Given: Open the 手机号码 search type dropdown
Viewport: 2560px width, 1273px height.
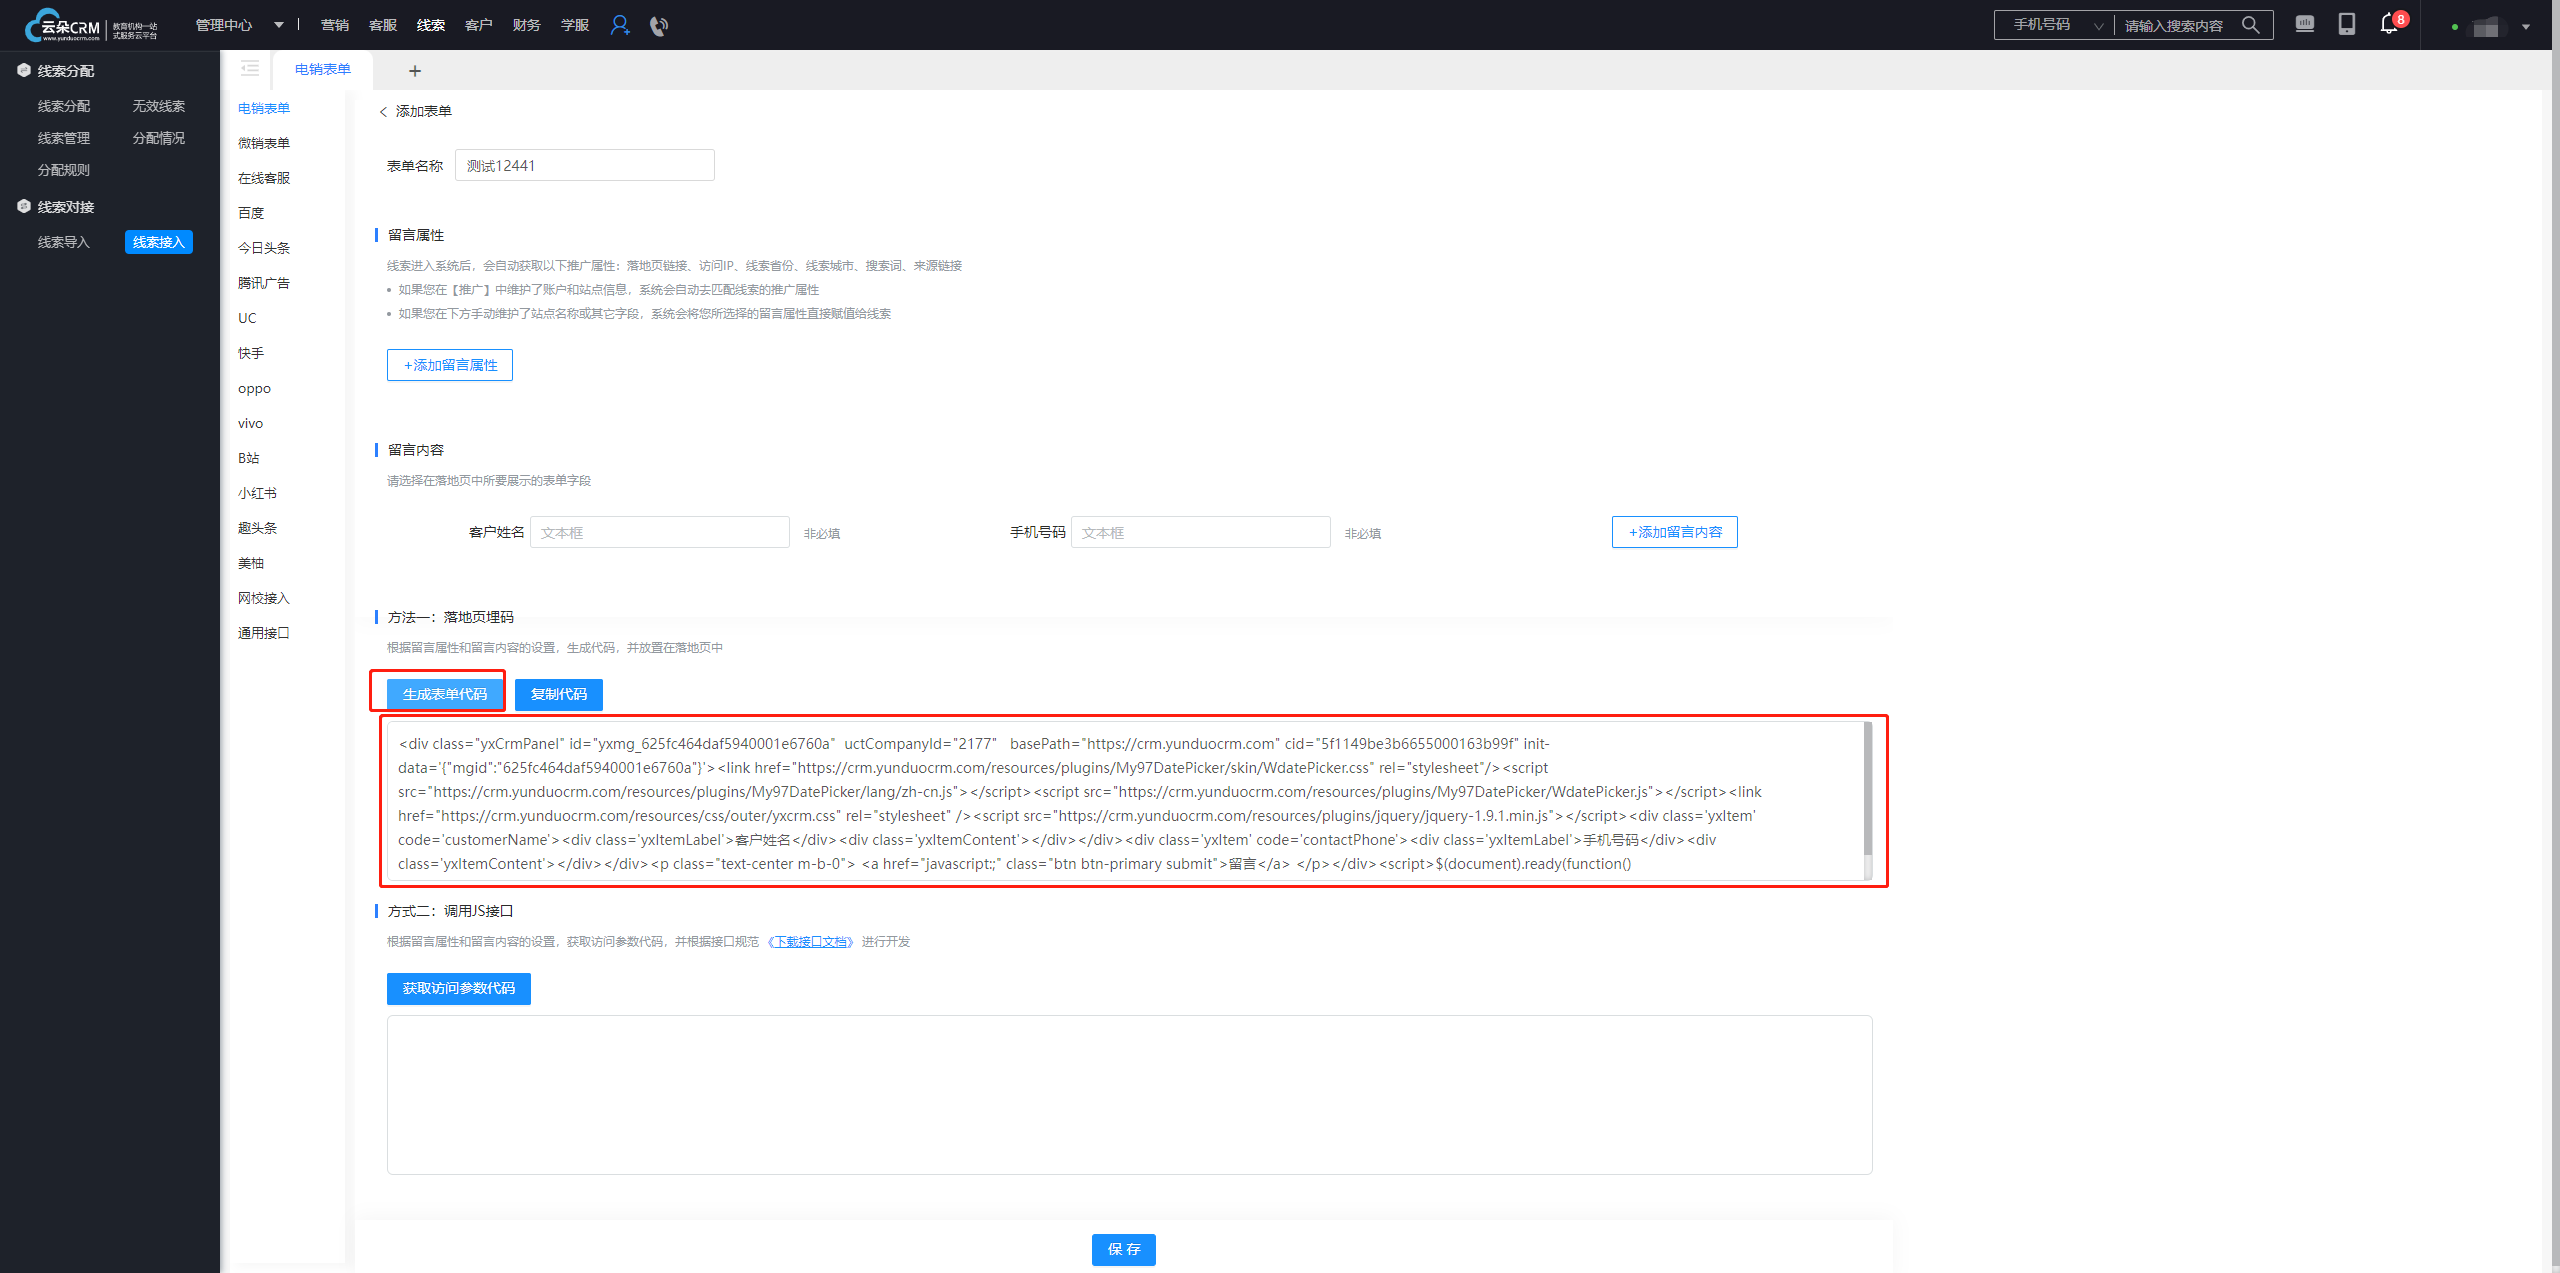Looking at the screenshot, I should [2056, 25].
